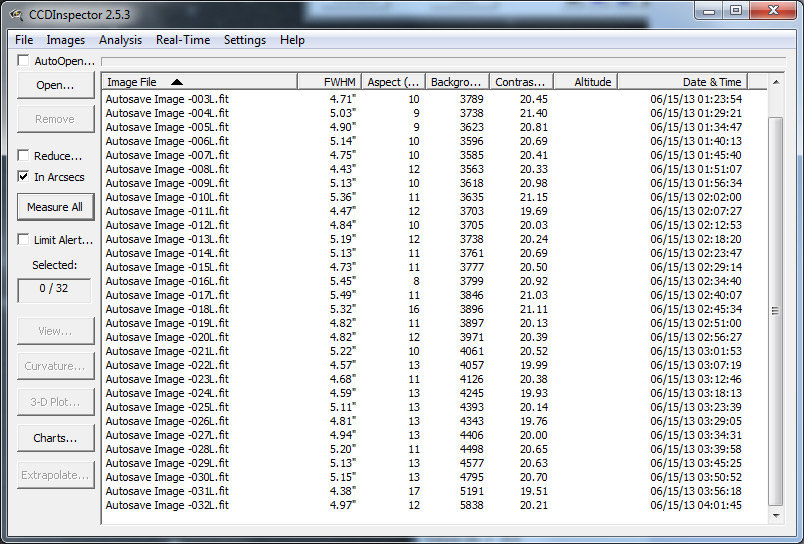Minimize the CCDInspector window
Viewport: 804px width, 544px height.
coord(709,10)
